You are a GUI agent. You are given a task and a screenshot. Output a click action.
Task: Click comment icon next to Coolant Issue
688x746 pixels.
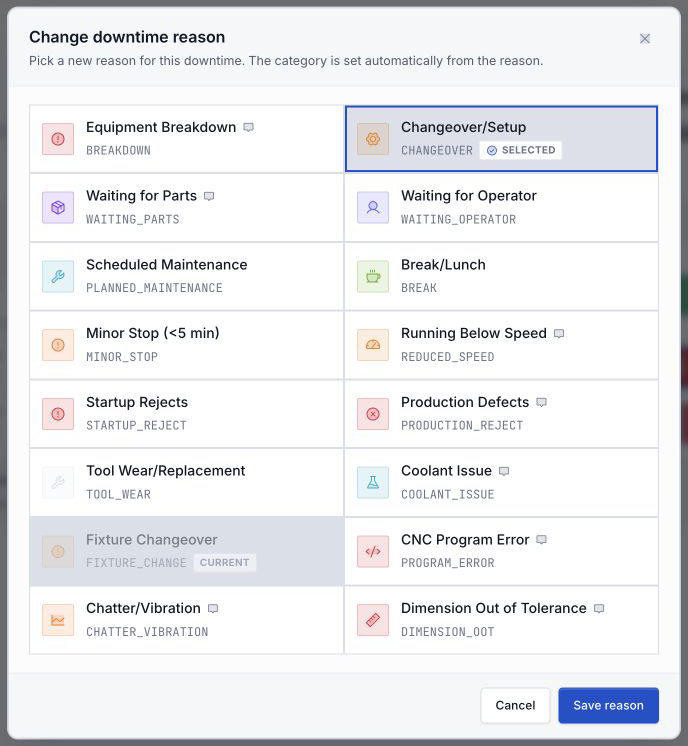click(504, 471)
